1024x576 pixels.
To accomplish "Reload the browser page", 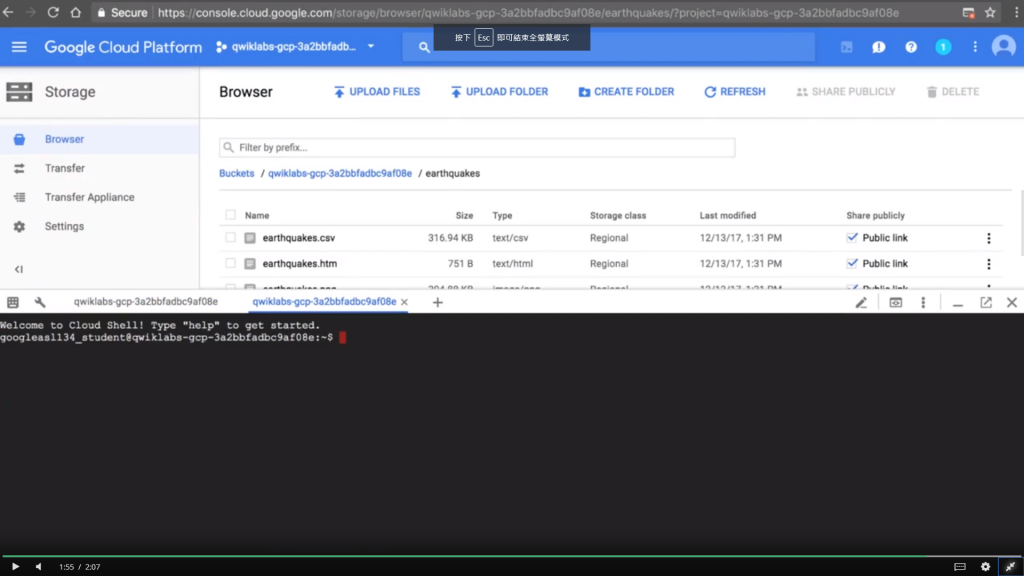I will [x=53, y=12].
